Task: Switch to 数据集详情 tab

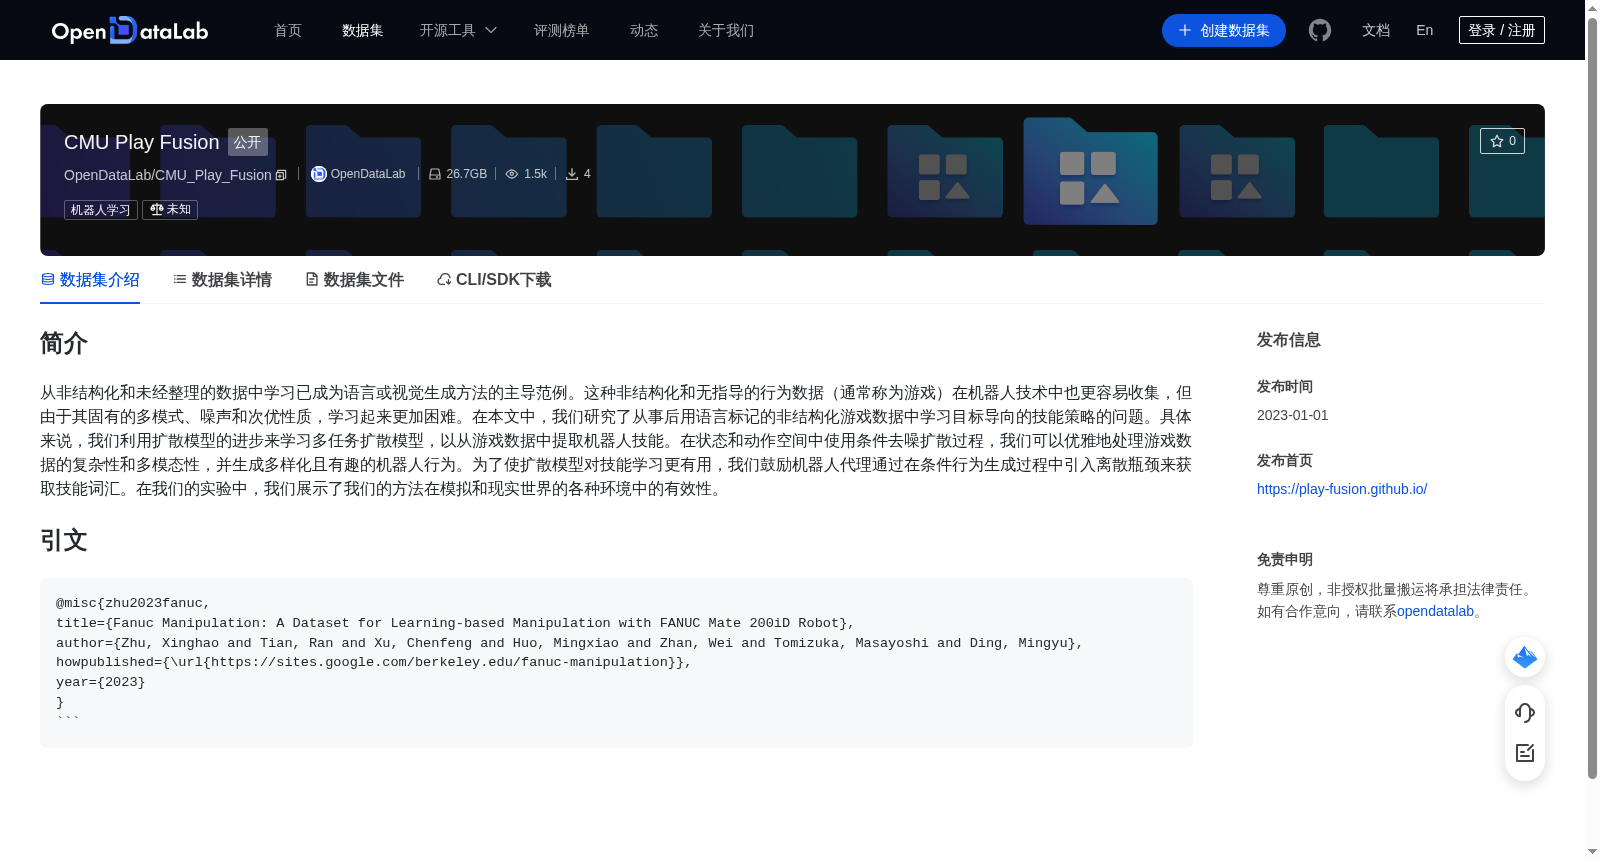Action: pyautogui.click(x=222, y=280)
